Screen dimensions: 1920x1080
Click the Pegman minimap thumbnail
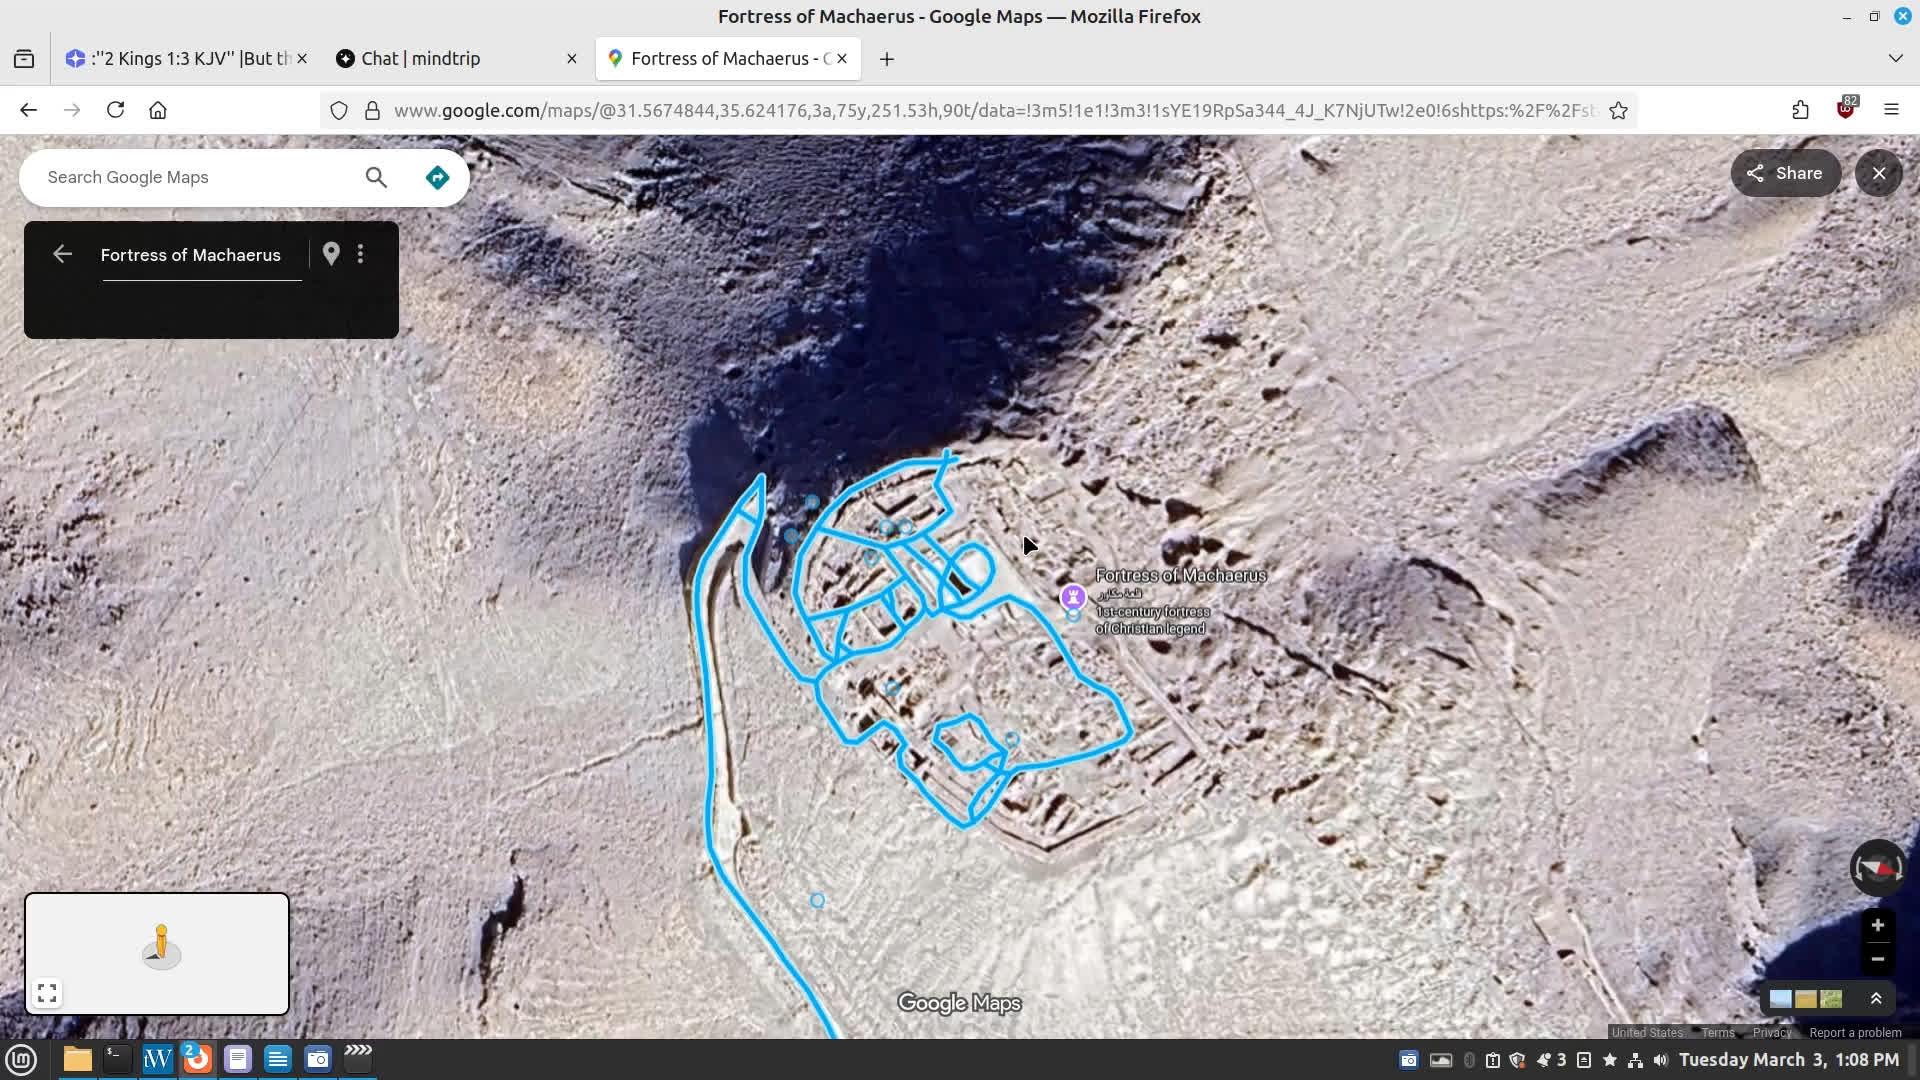coord(160,947)
